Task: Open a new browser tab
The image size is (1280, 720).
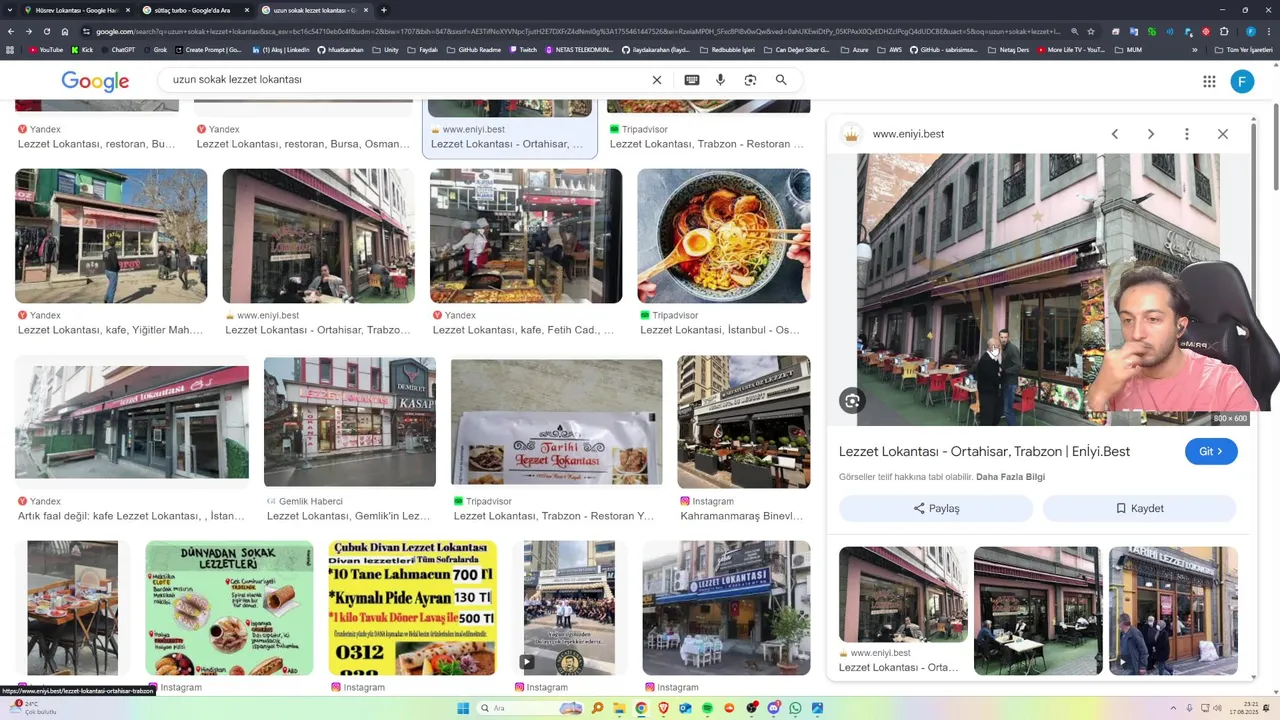Action: [383, 10]
